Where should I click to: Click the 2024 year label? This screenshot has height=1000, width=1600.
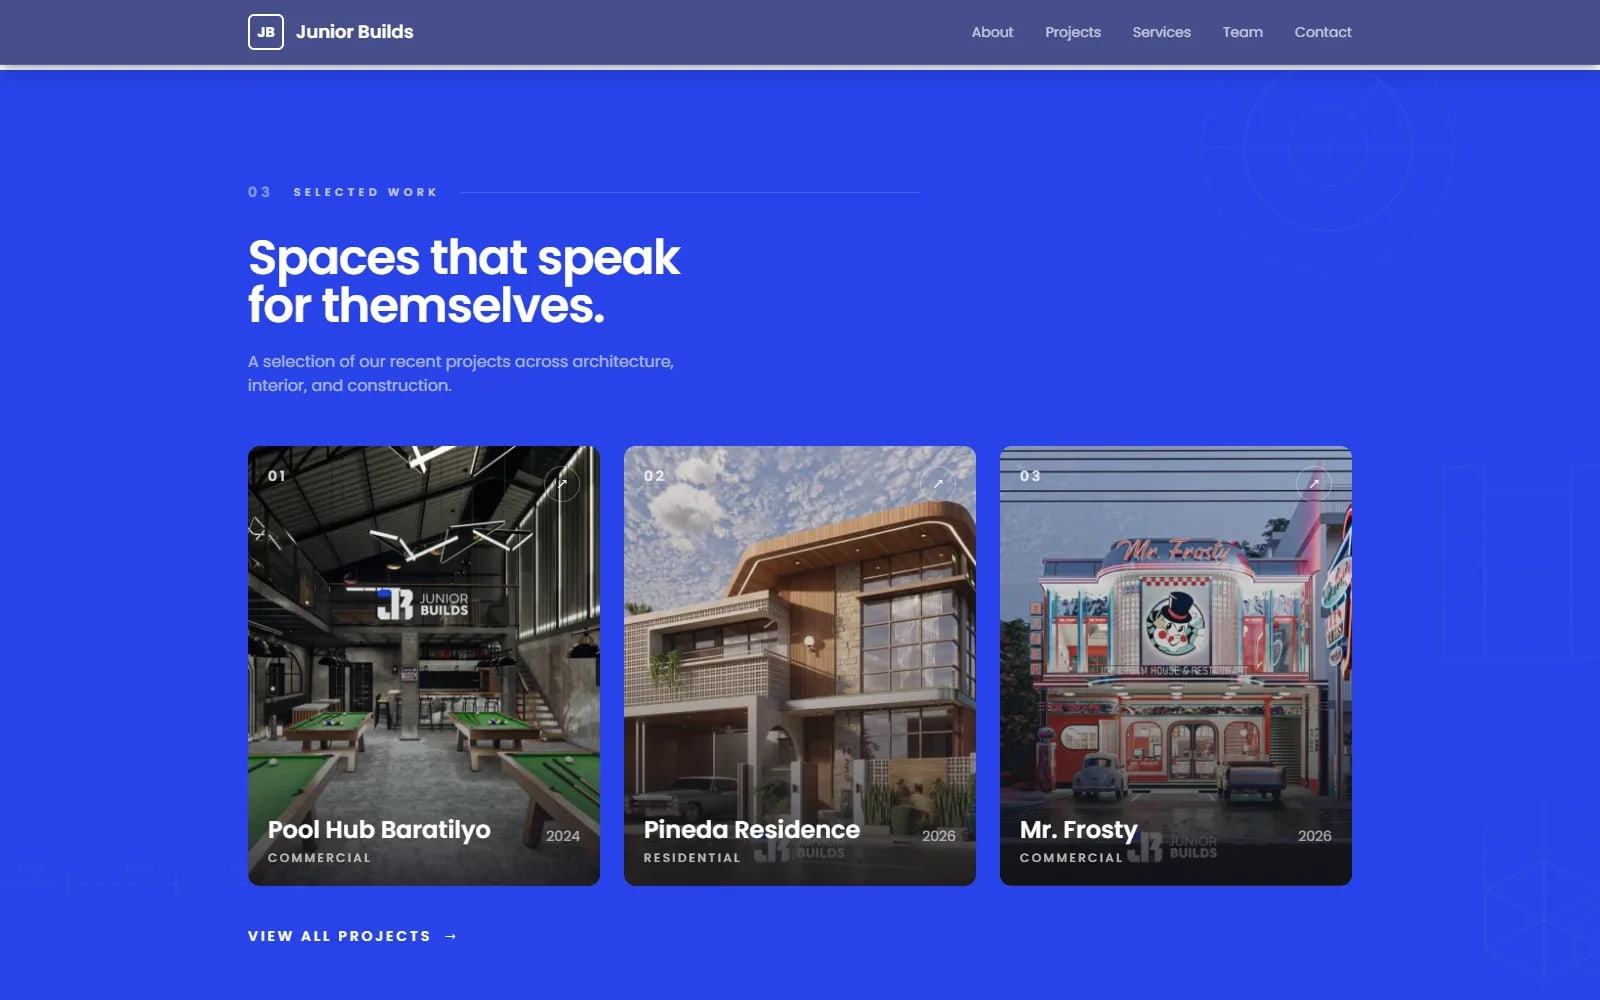563,836
